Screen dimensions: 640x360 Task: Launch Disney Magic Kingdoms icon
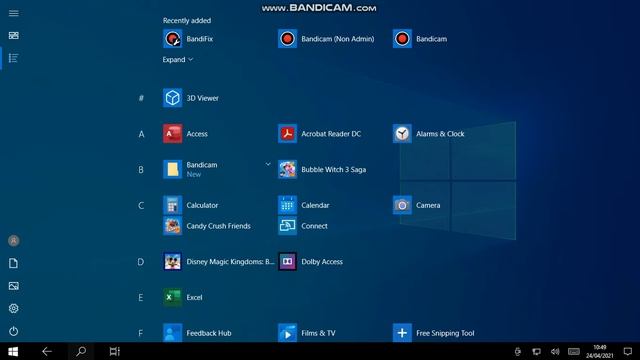click(x=173, y=262)
